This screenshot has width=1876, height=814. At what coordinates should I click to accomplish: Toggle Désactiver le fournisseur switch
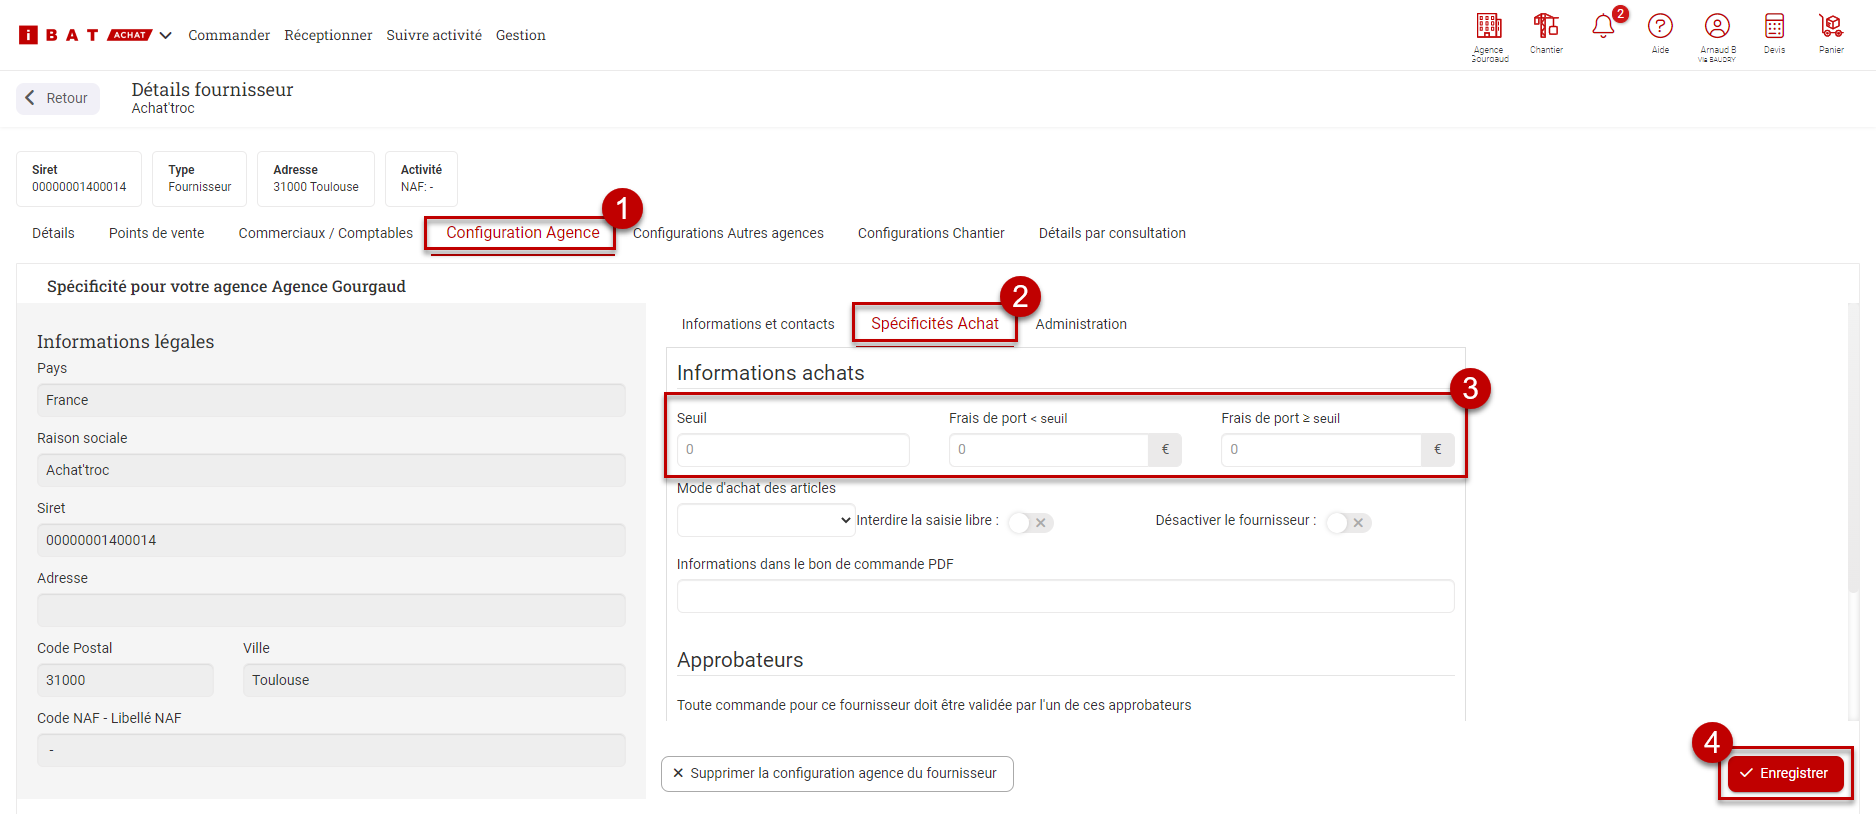tap(1348, 523)
